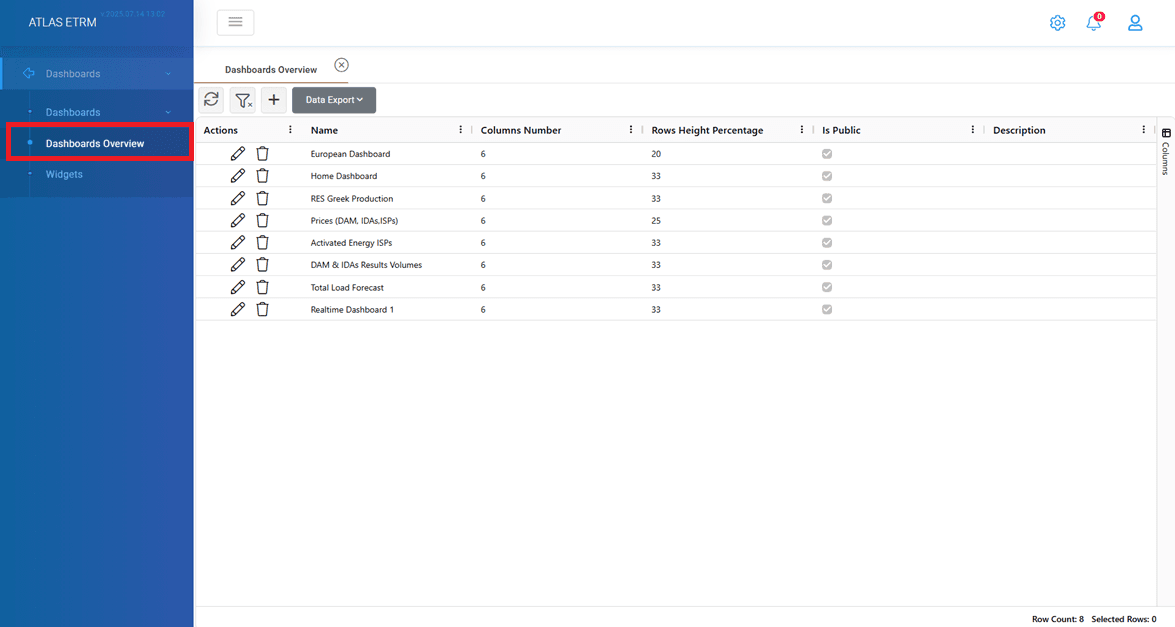Edit the DAM & IDAs Results Volumes row
Image resolution: width=1175 pixels, height=627 pixels.
238,264
